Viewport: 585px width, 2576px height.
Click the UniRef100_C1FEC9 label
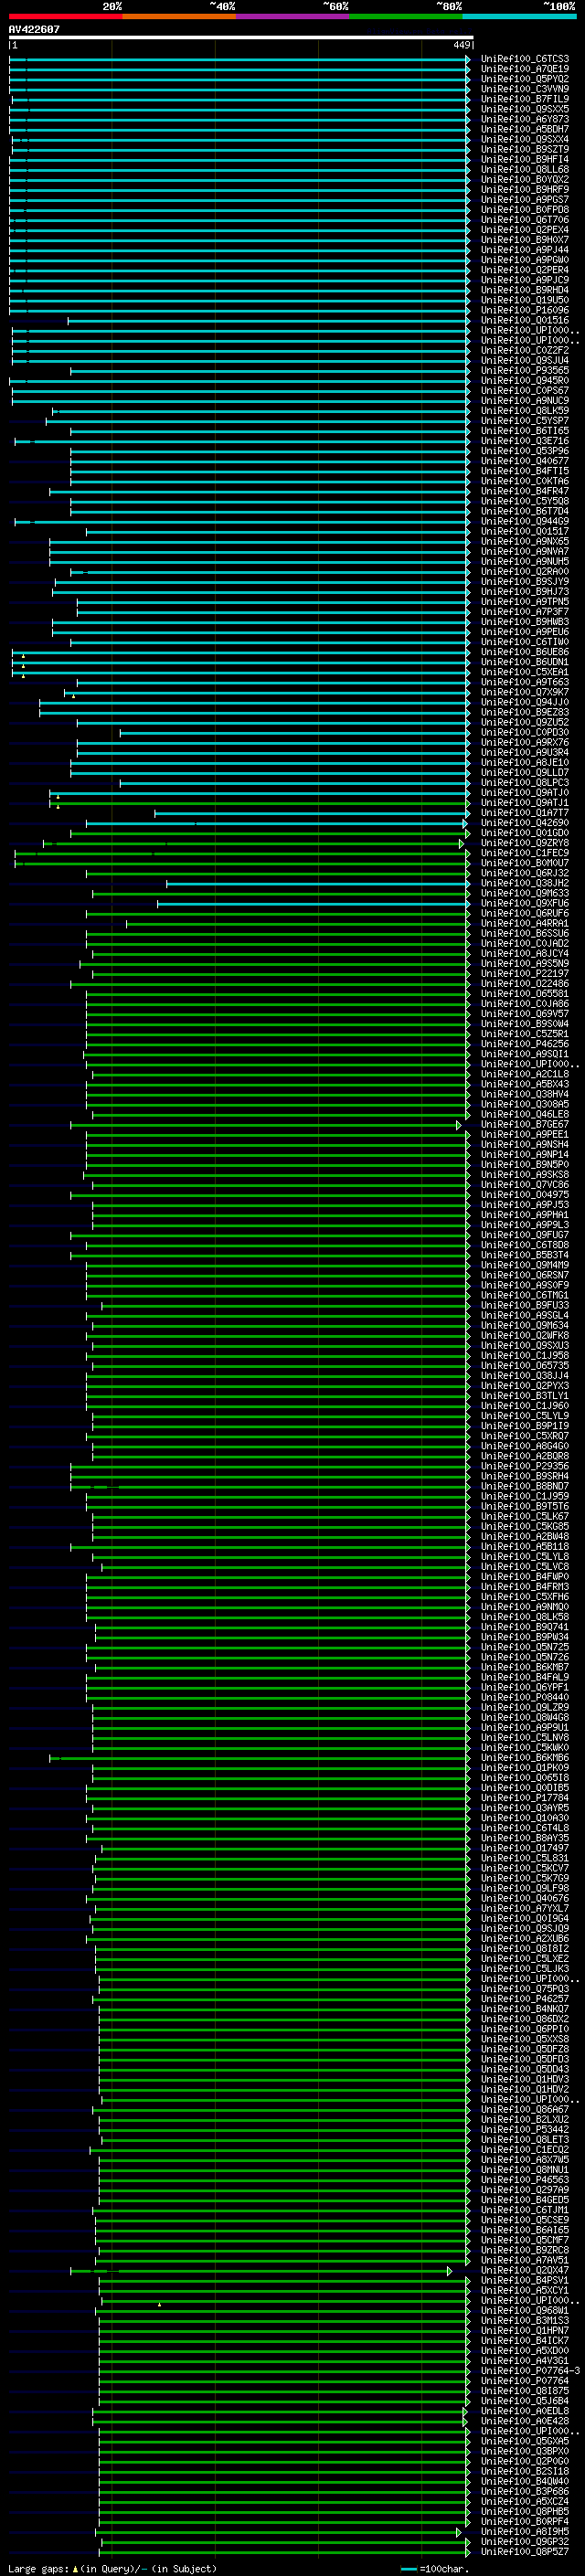point(524,853)
